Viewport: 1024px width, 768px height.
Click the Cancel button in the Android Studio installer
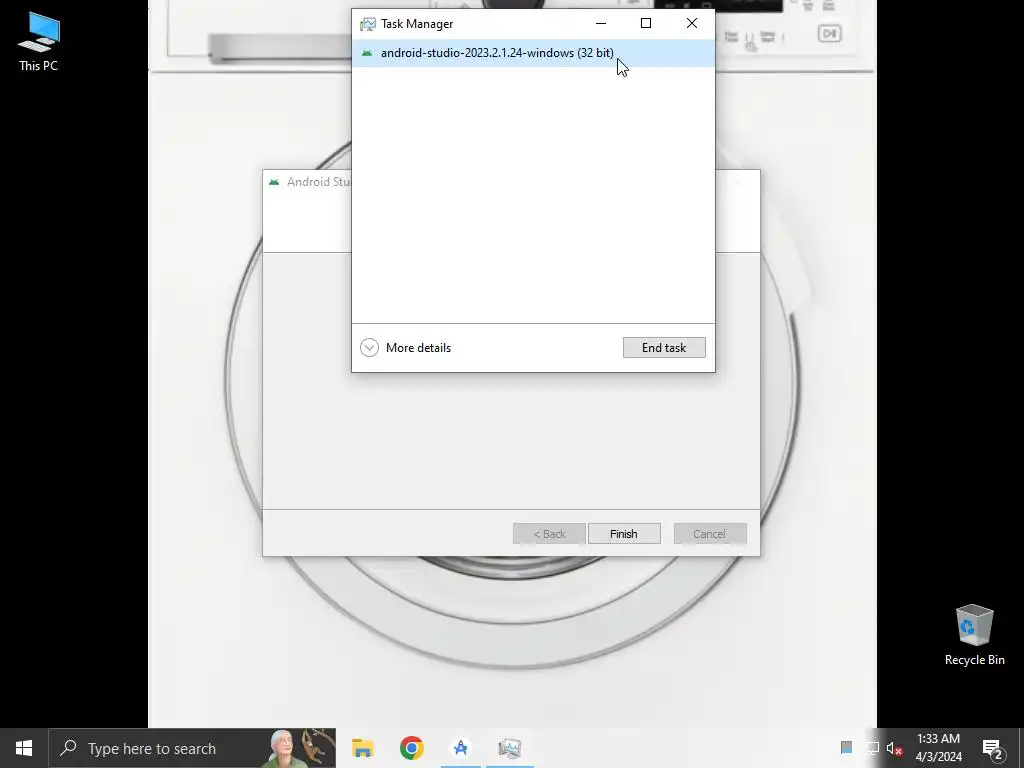click(x=710, y=534)
